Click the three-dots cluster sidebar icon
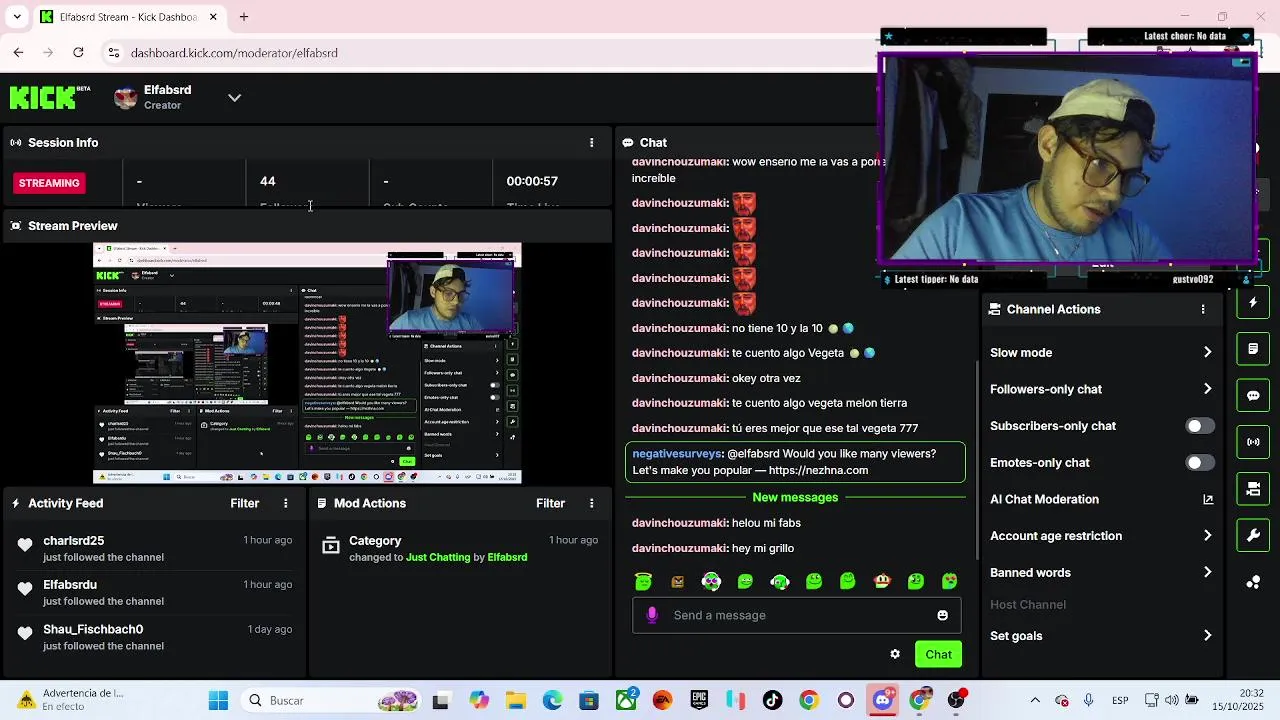Viewport: 1280px width, 720px height. coord(1253,582)
